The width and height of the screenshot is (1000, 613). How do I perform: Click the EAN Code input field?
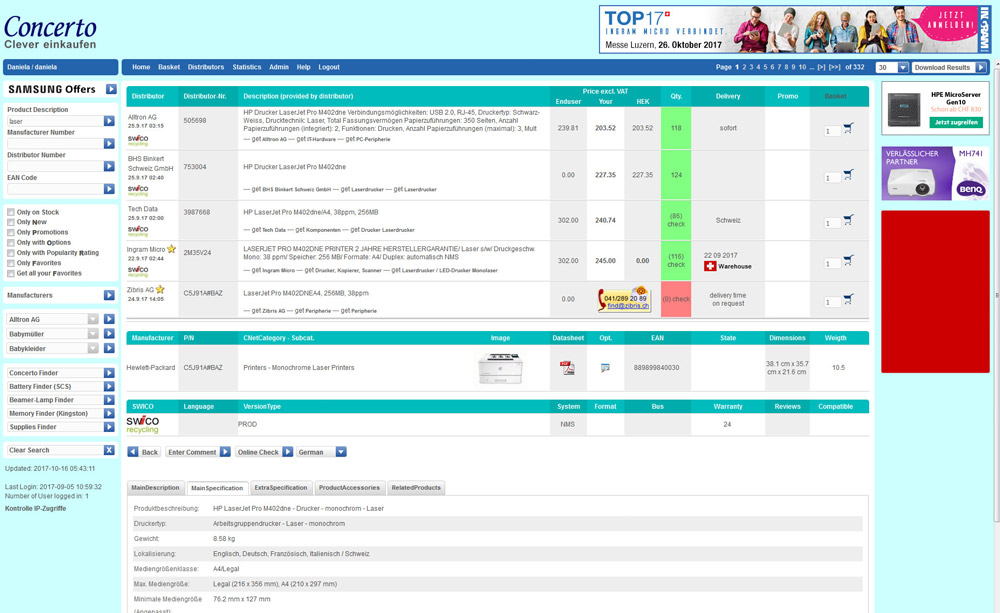(x=55, y=189)
